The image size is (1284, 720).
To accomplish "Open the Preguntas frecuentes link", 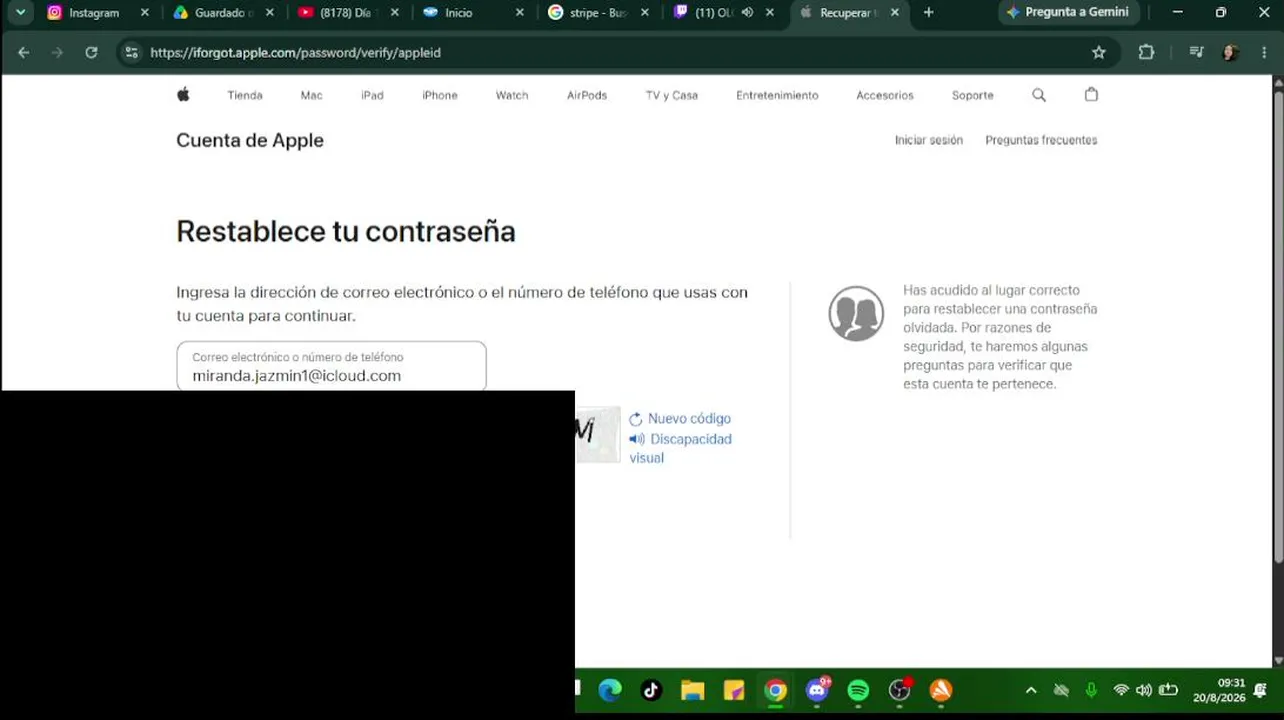I will (x=1041, y=140).
